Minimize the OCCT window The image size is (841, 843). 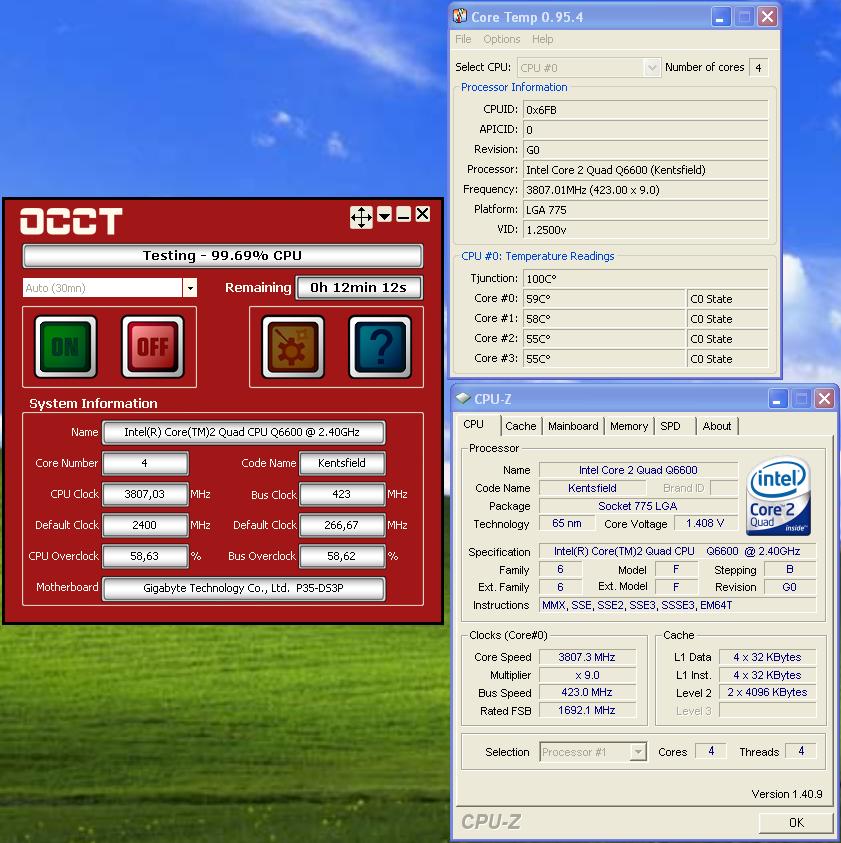403,215
